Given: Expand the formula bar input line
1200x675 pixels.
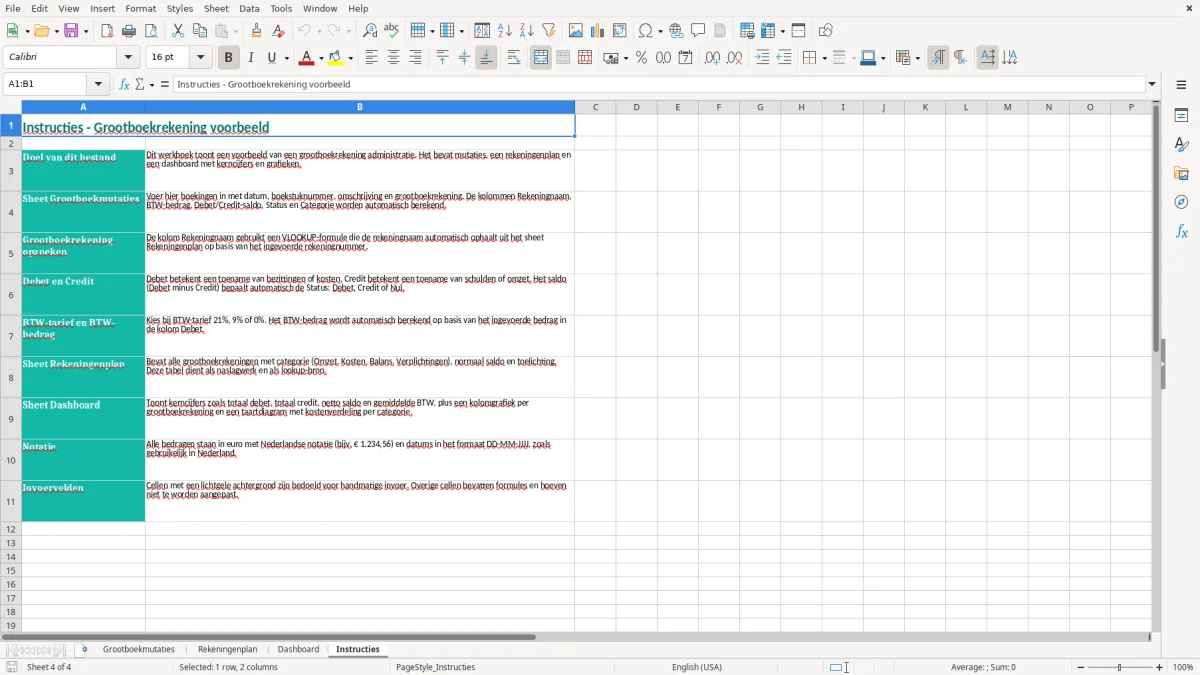Looking at the screenshot, I should pyautogui.click(x=1152, y=84).
